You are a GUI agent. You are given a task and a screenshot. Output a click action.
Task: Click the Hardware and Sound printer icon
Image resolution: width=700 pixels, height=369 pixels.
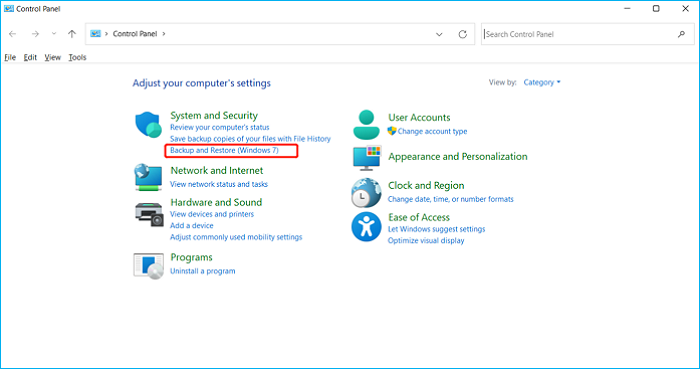coord(150,214)
